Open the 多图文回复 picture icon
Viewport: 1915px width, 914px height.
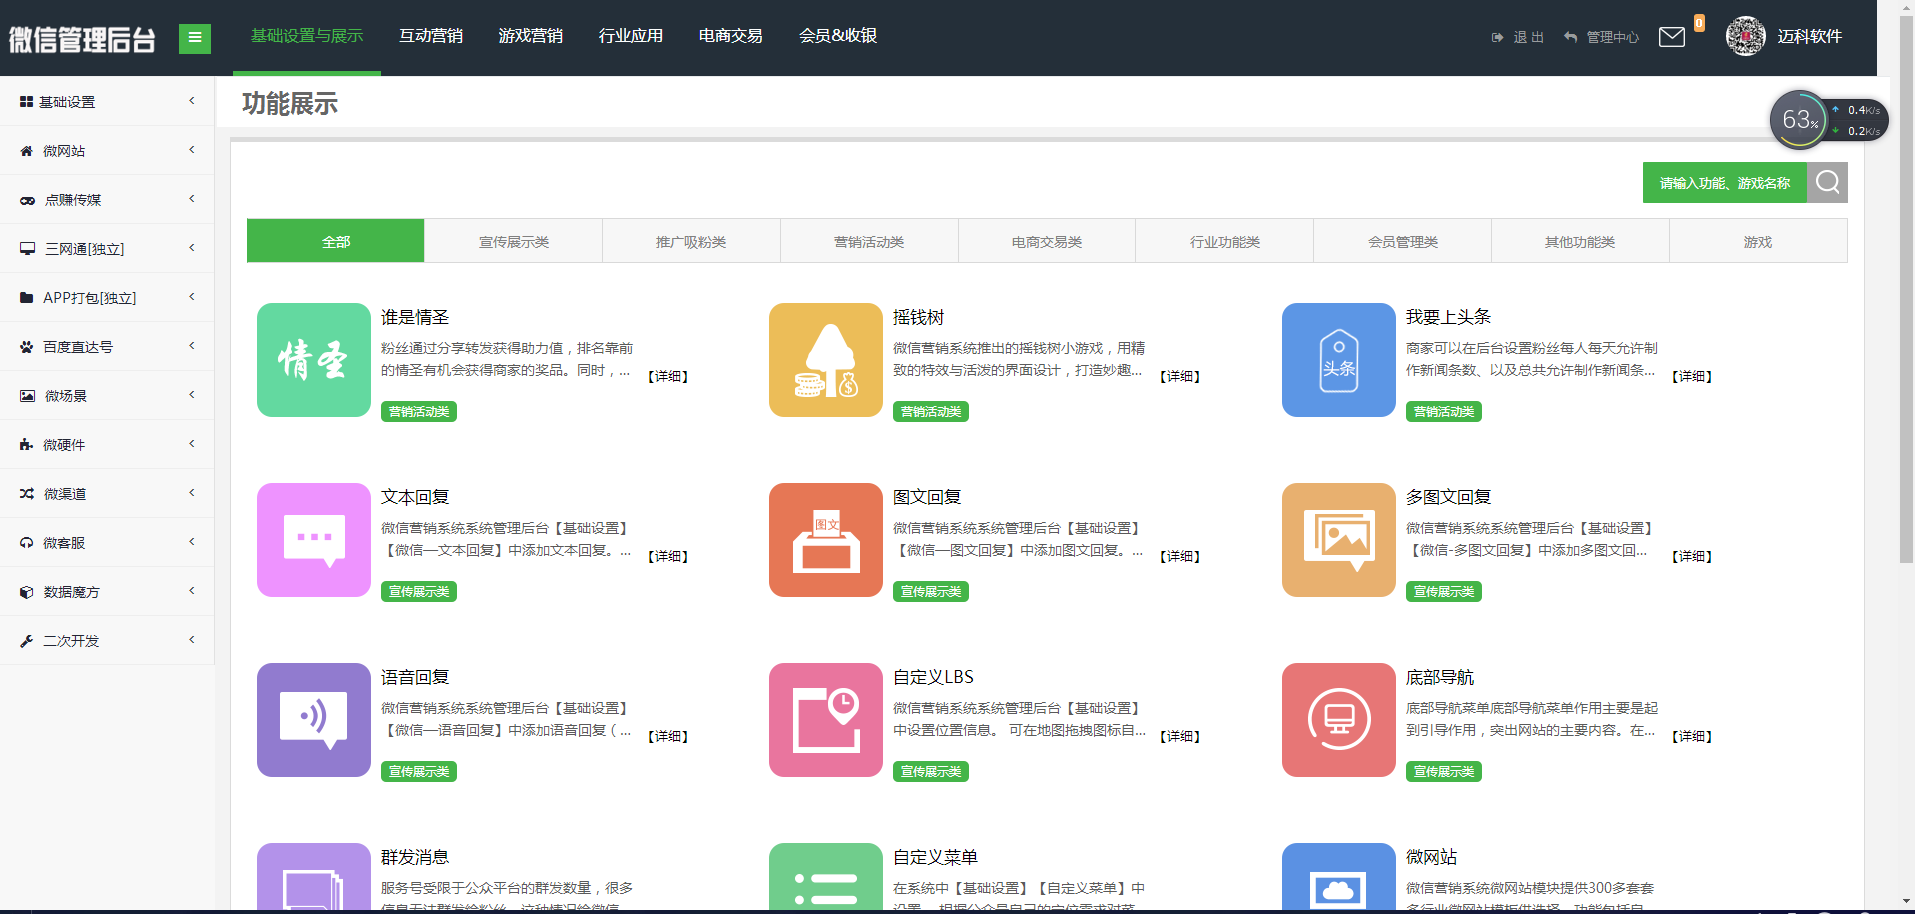coord(1339,540)
